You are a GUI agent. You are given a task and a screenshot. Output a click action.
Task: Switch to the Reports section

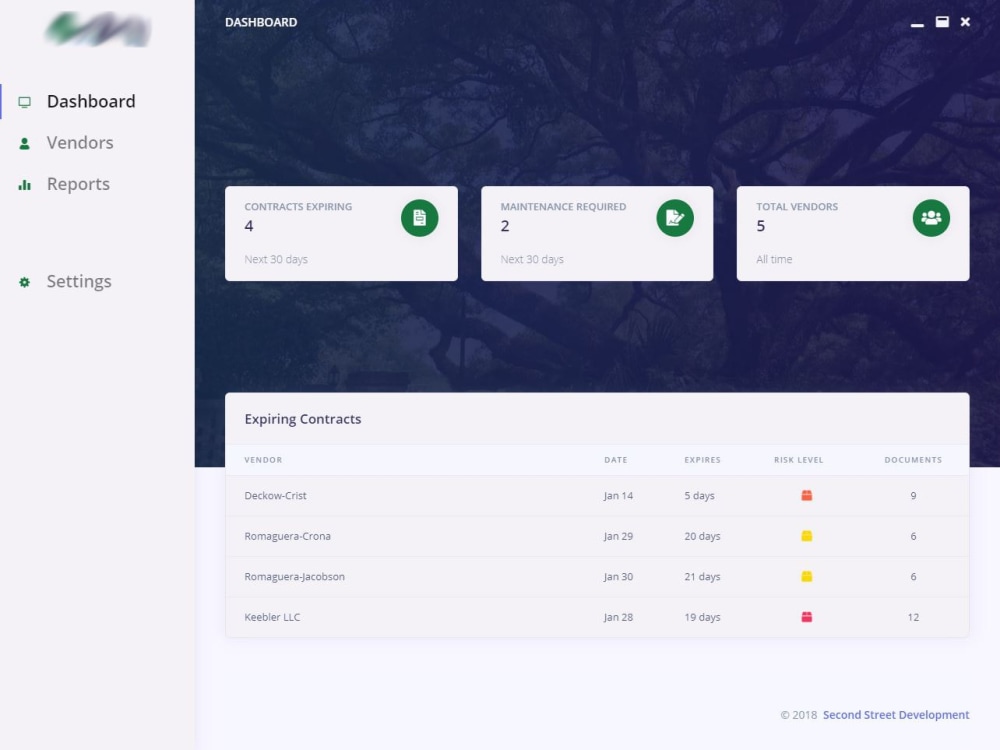point(78,184)
